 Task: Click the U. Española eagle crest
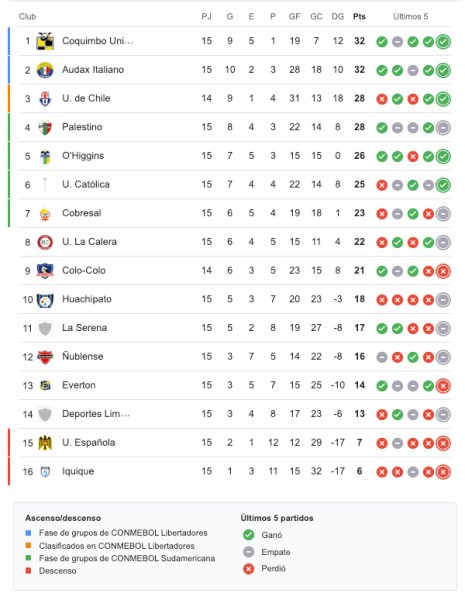click(45, 443)
